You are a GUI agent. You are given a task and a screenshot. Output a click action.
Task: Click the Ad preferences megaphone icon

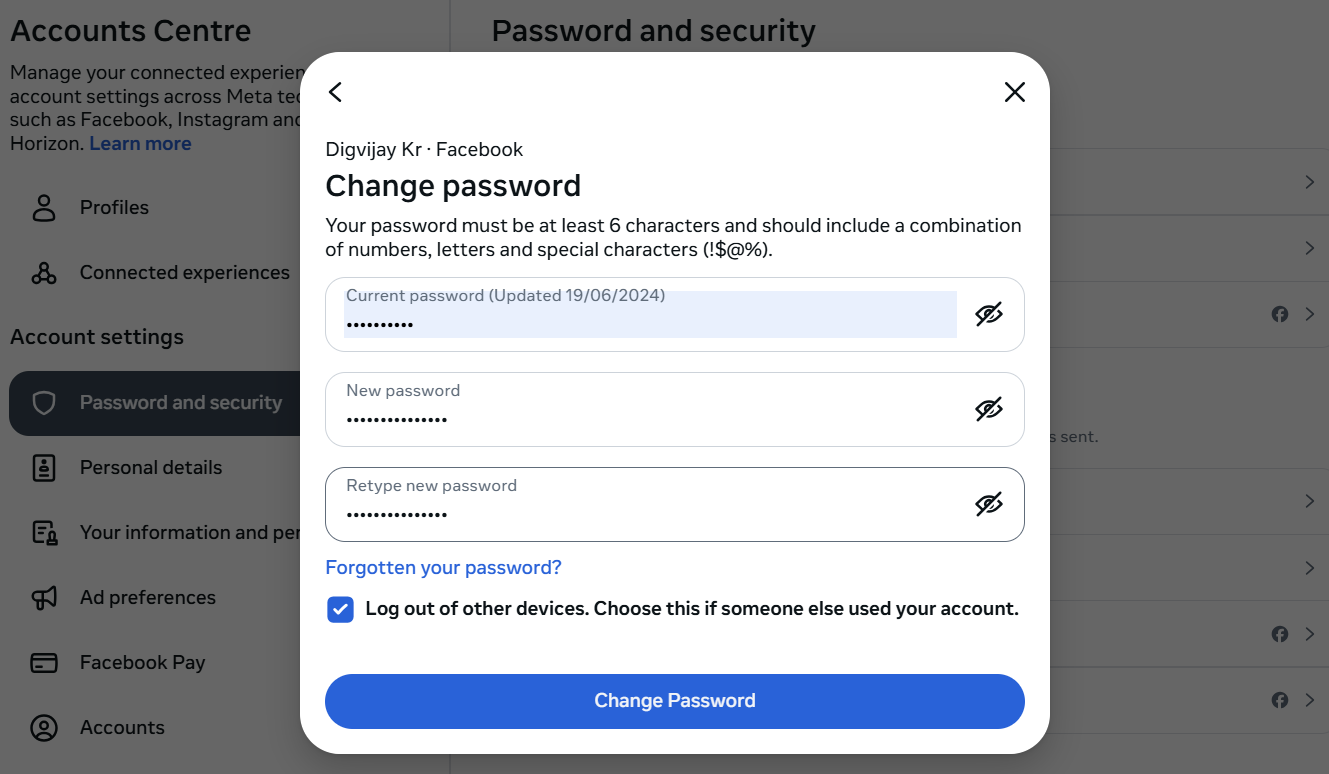[43, 597]
